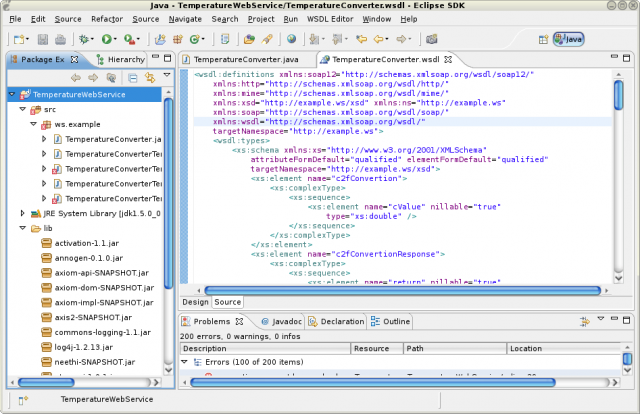640x414 pixels.
Task: Open the Run button dropdown arrow
Action: pyautogui.click(x=116, y=39)
